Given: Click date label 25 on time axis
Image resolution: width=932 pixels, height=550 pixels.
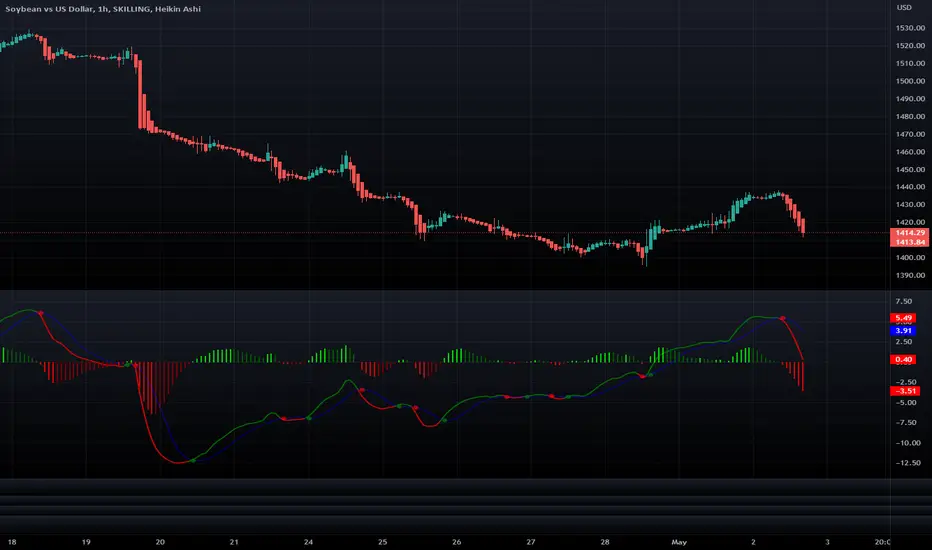Looking at the screenshot, I should coord(383,542).
